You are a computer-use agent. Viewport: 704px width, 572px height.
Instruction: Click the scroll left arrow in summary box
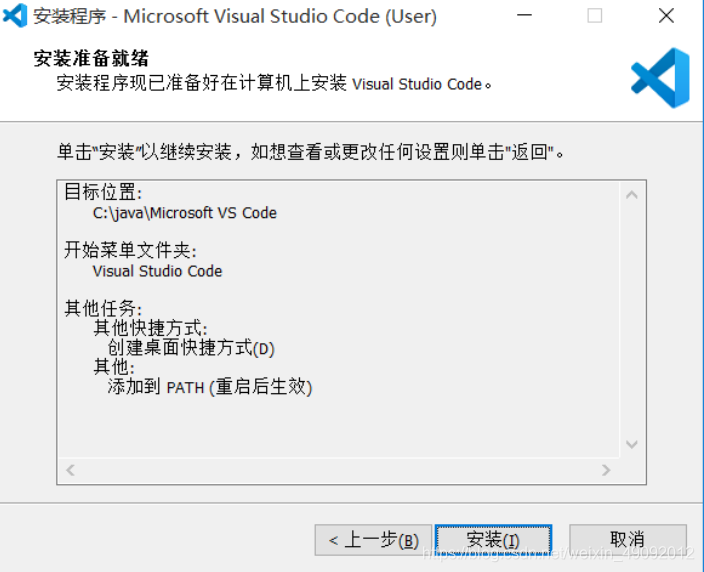pyautogui.click(x=70, y=470)
